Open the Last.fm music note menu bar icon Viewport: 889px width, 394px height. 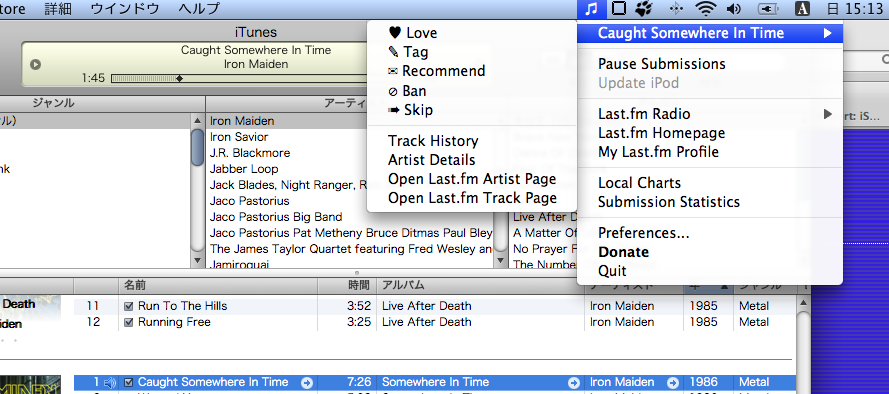point(592,9)
